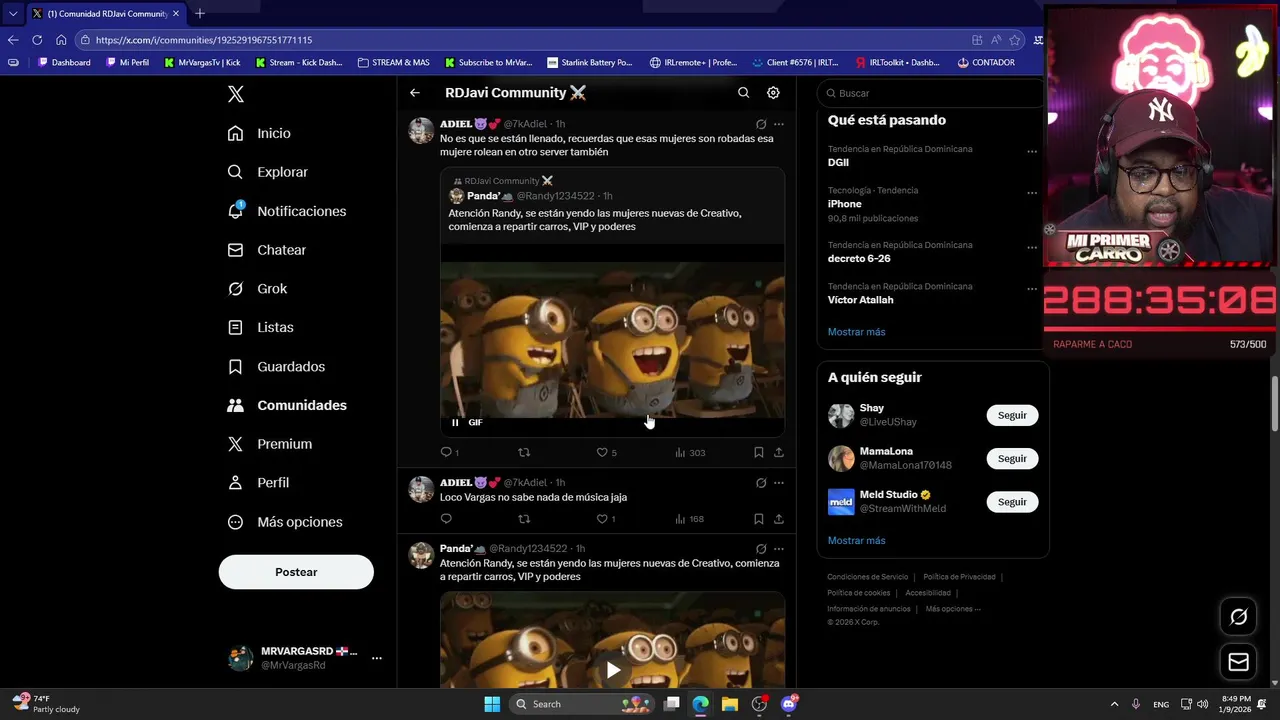Viewport: 1280px width, 720px height.
Task: Click browser reload button
Action: 37,40
